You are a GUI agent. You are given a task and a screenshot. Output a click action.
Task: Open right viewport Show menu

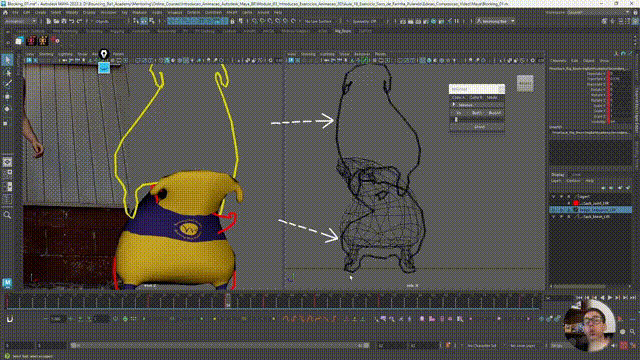pos(345,54)
